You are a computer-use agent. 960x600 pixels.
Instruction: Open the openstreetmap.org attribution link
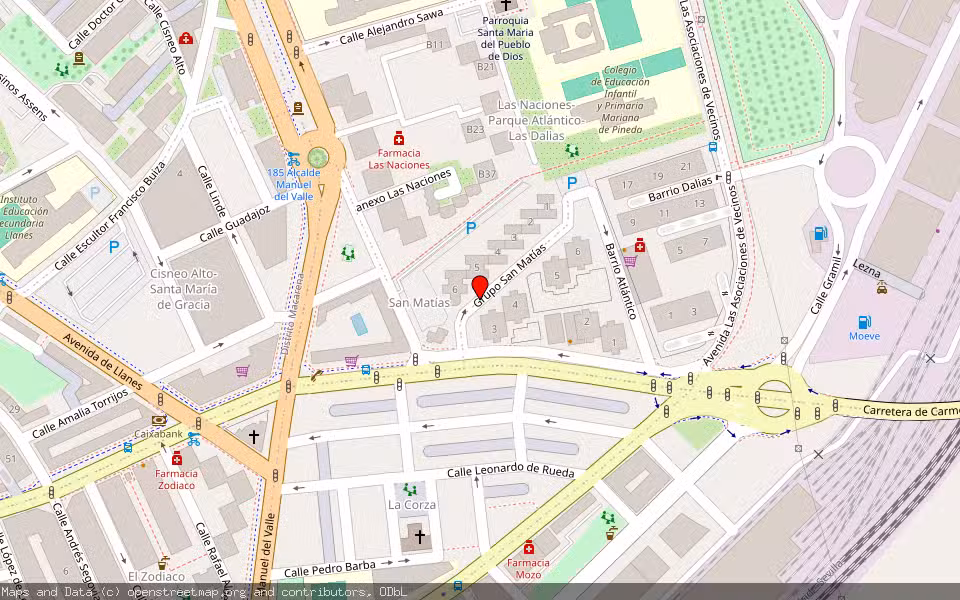point(187,592)
